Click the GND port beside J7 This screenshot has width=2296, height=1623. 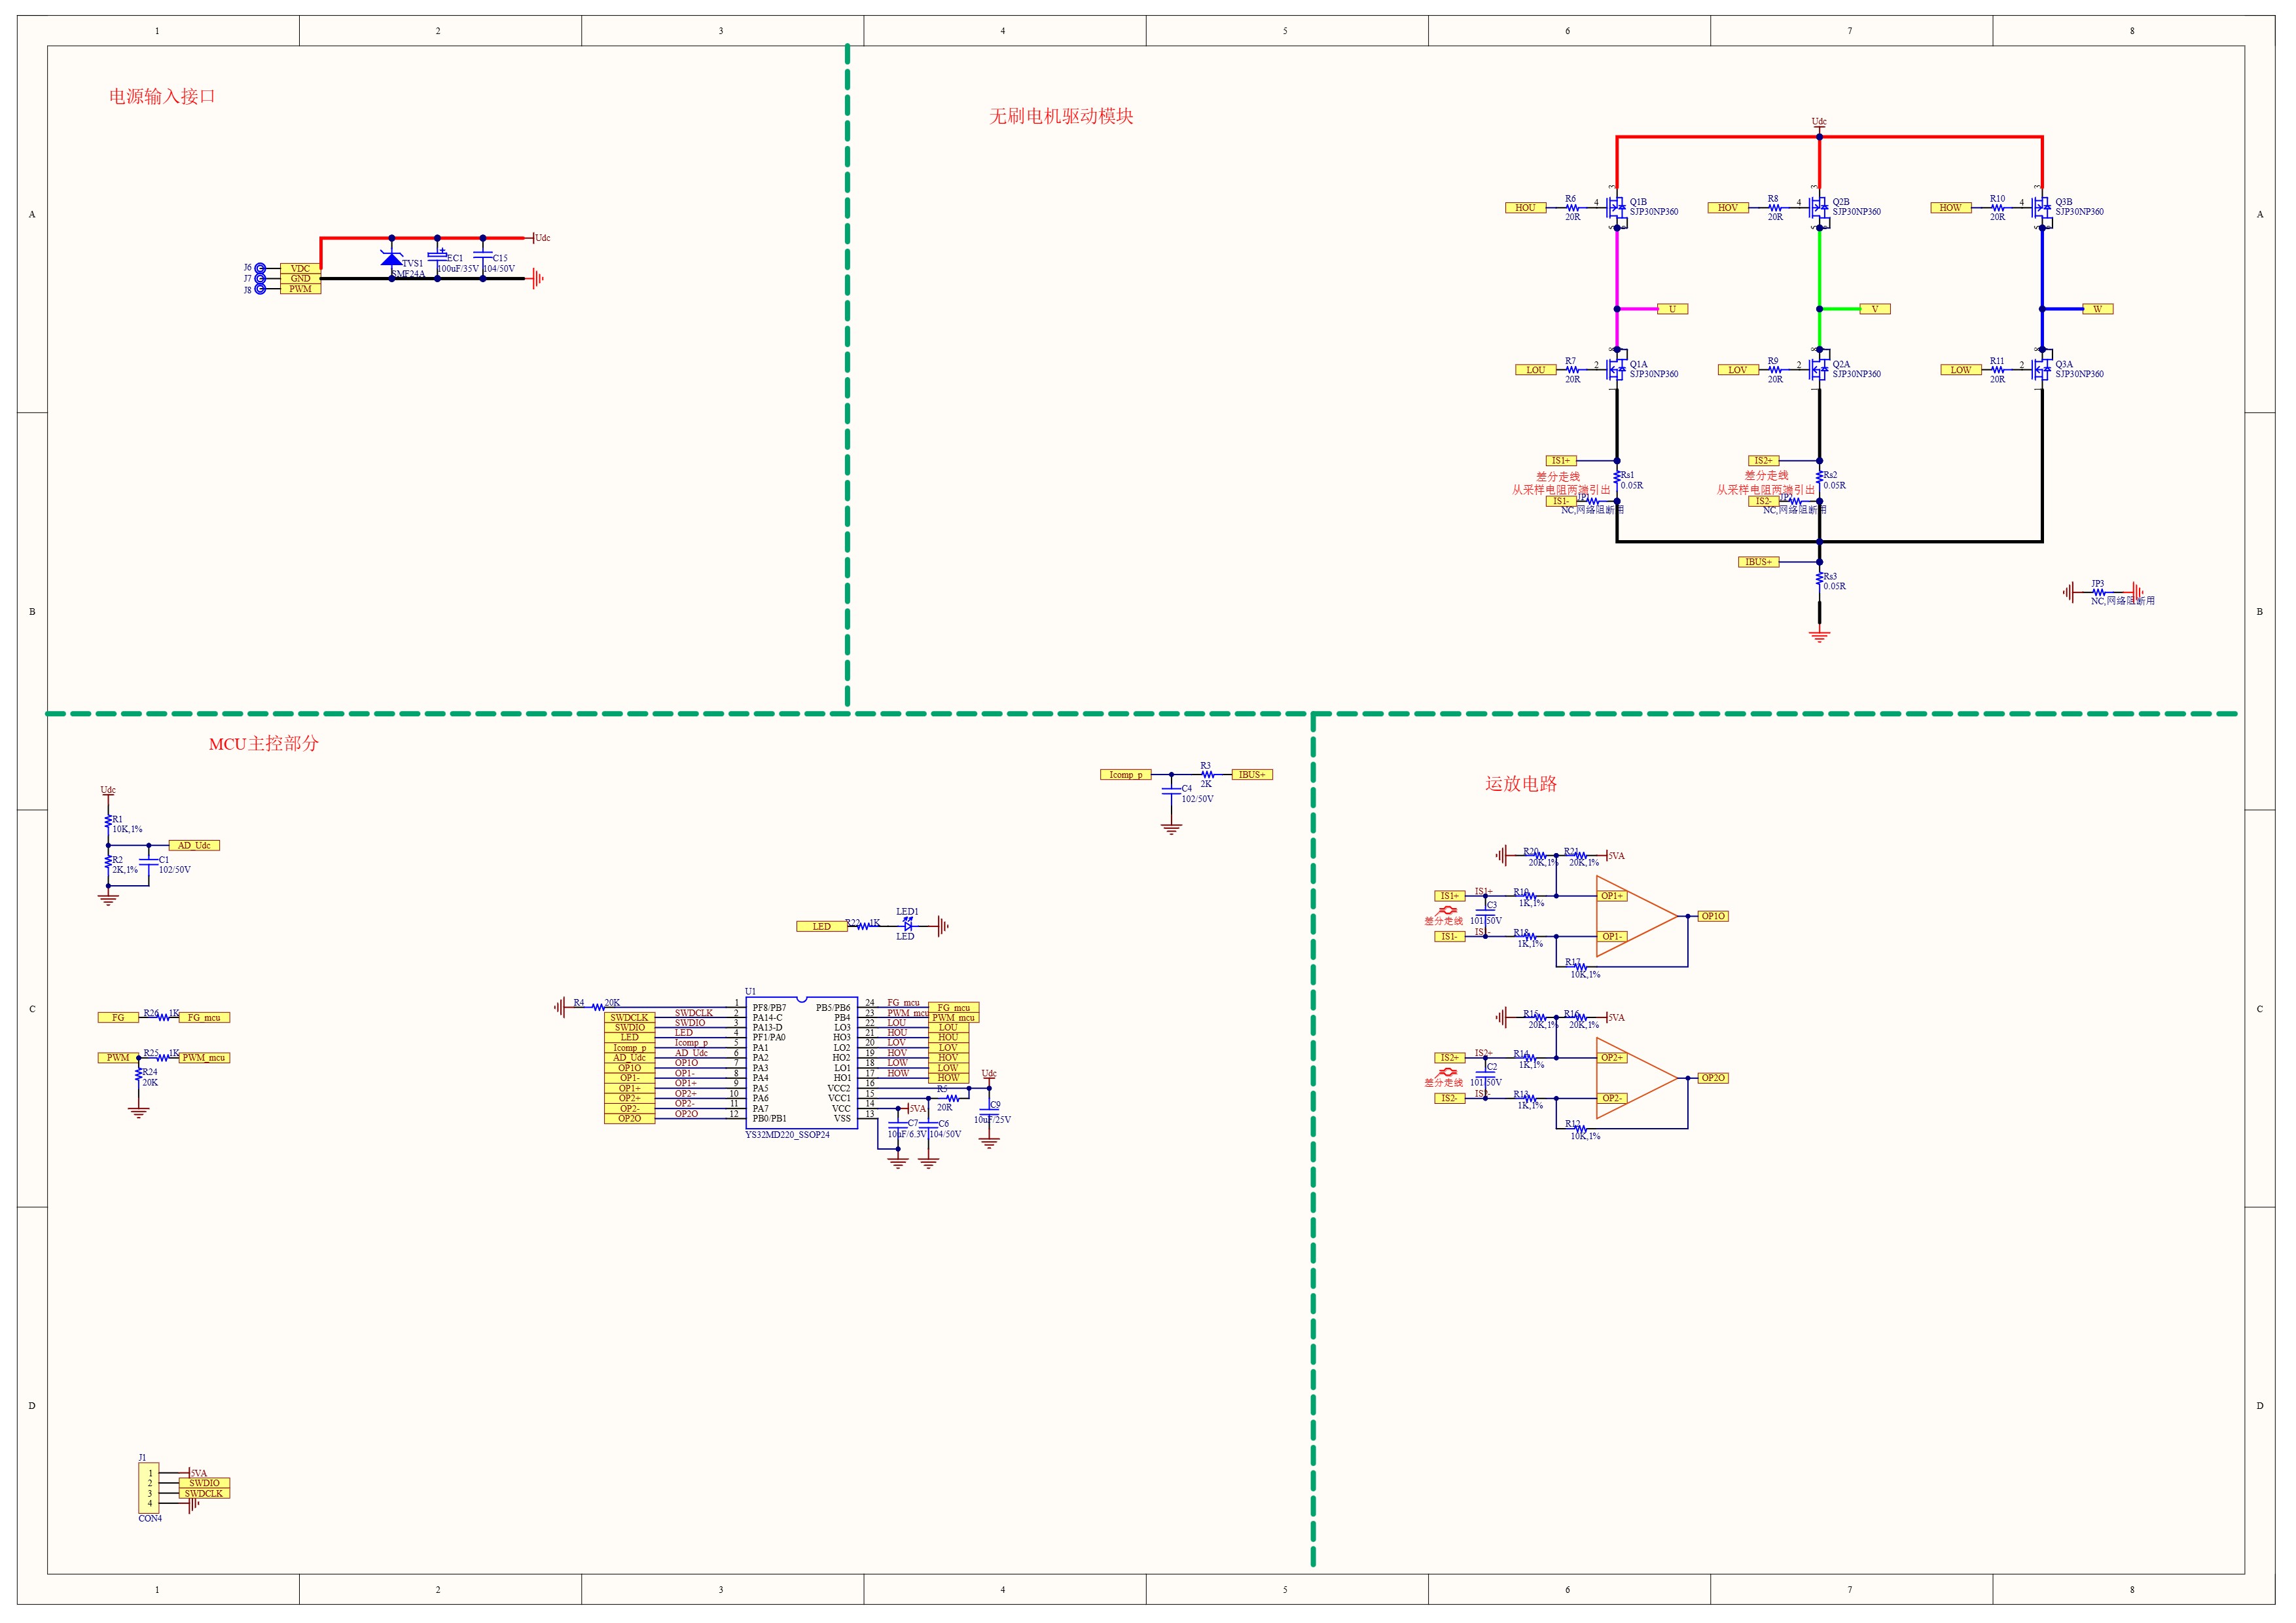point(300,279)
